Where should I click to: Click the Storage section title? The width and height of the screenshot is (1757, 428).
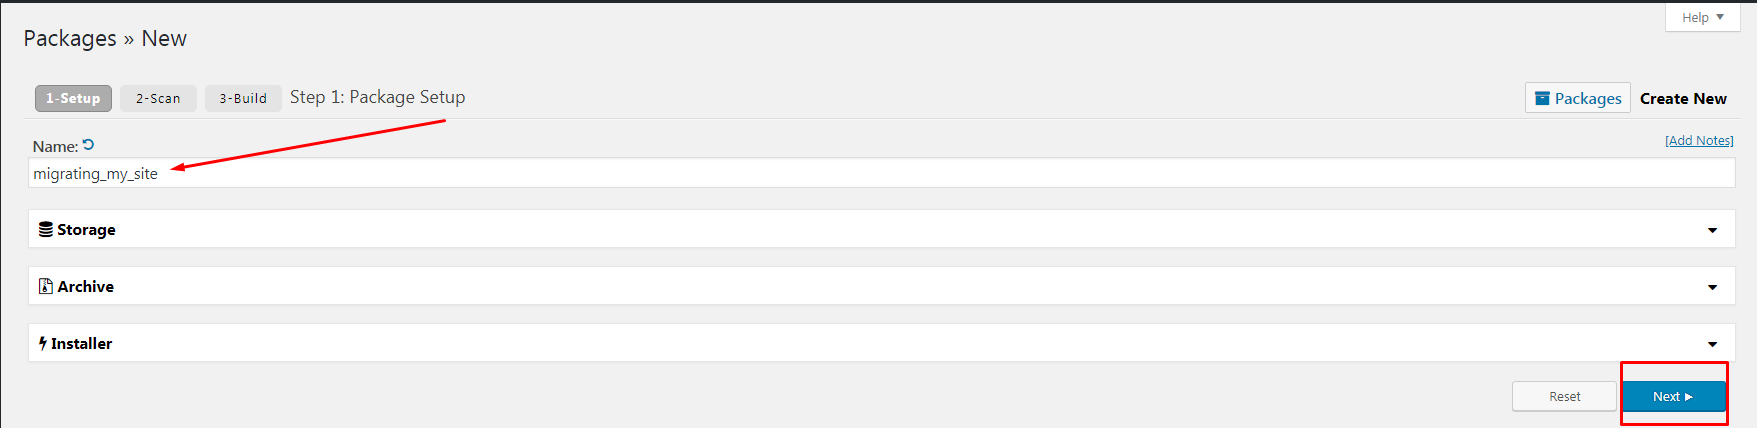coord(86,229)
